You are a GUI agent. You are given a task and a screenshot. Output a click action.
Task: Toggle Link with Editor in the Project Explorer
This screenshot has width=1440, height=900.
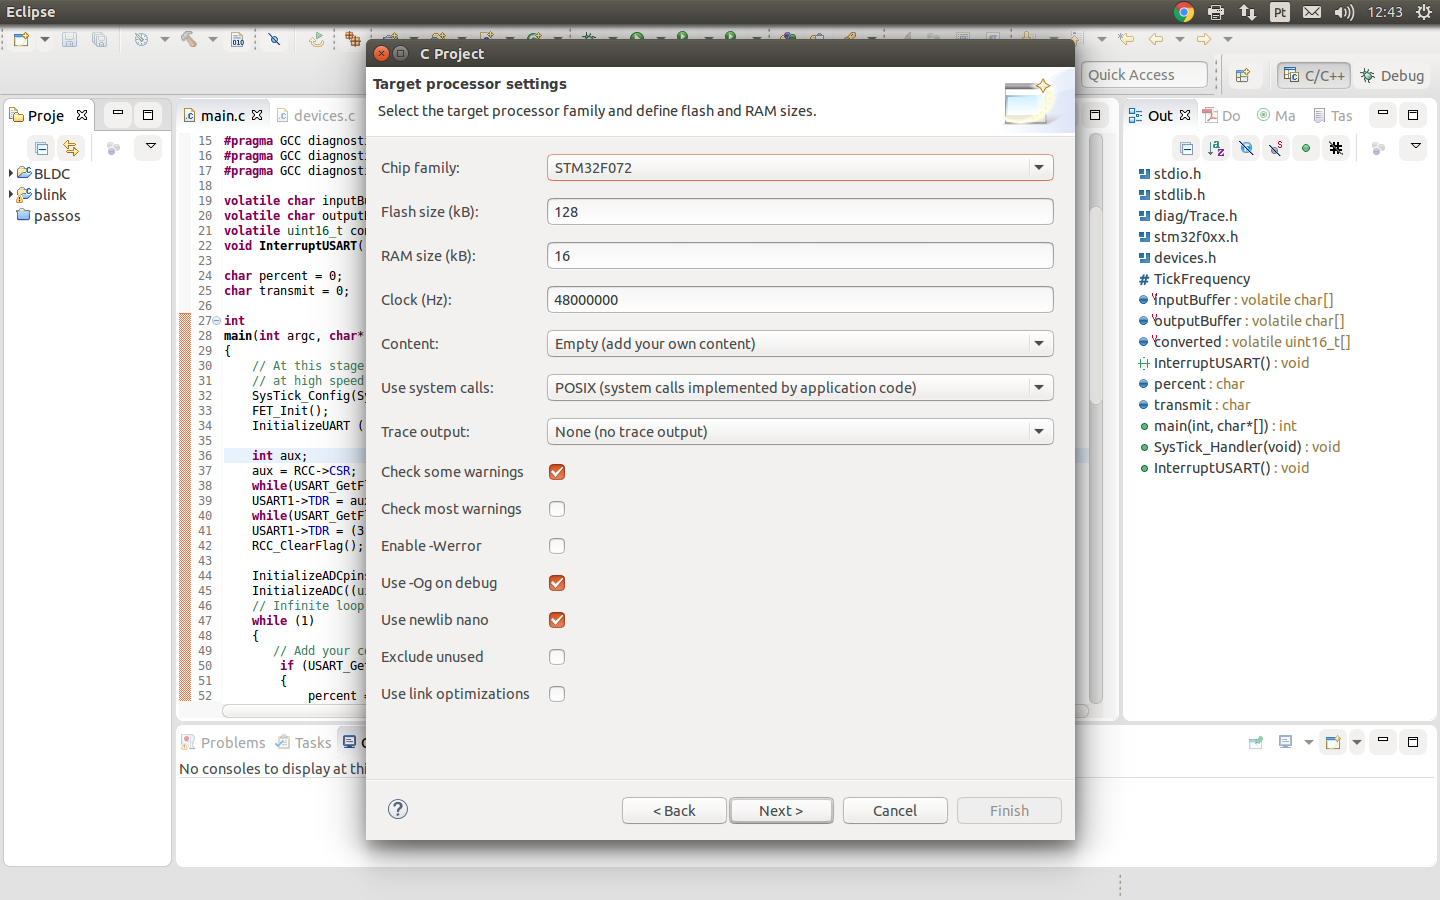70,148
